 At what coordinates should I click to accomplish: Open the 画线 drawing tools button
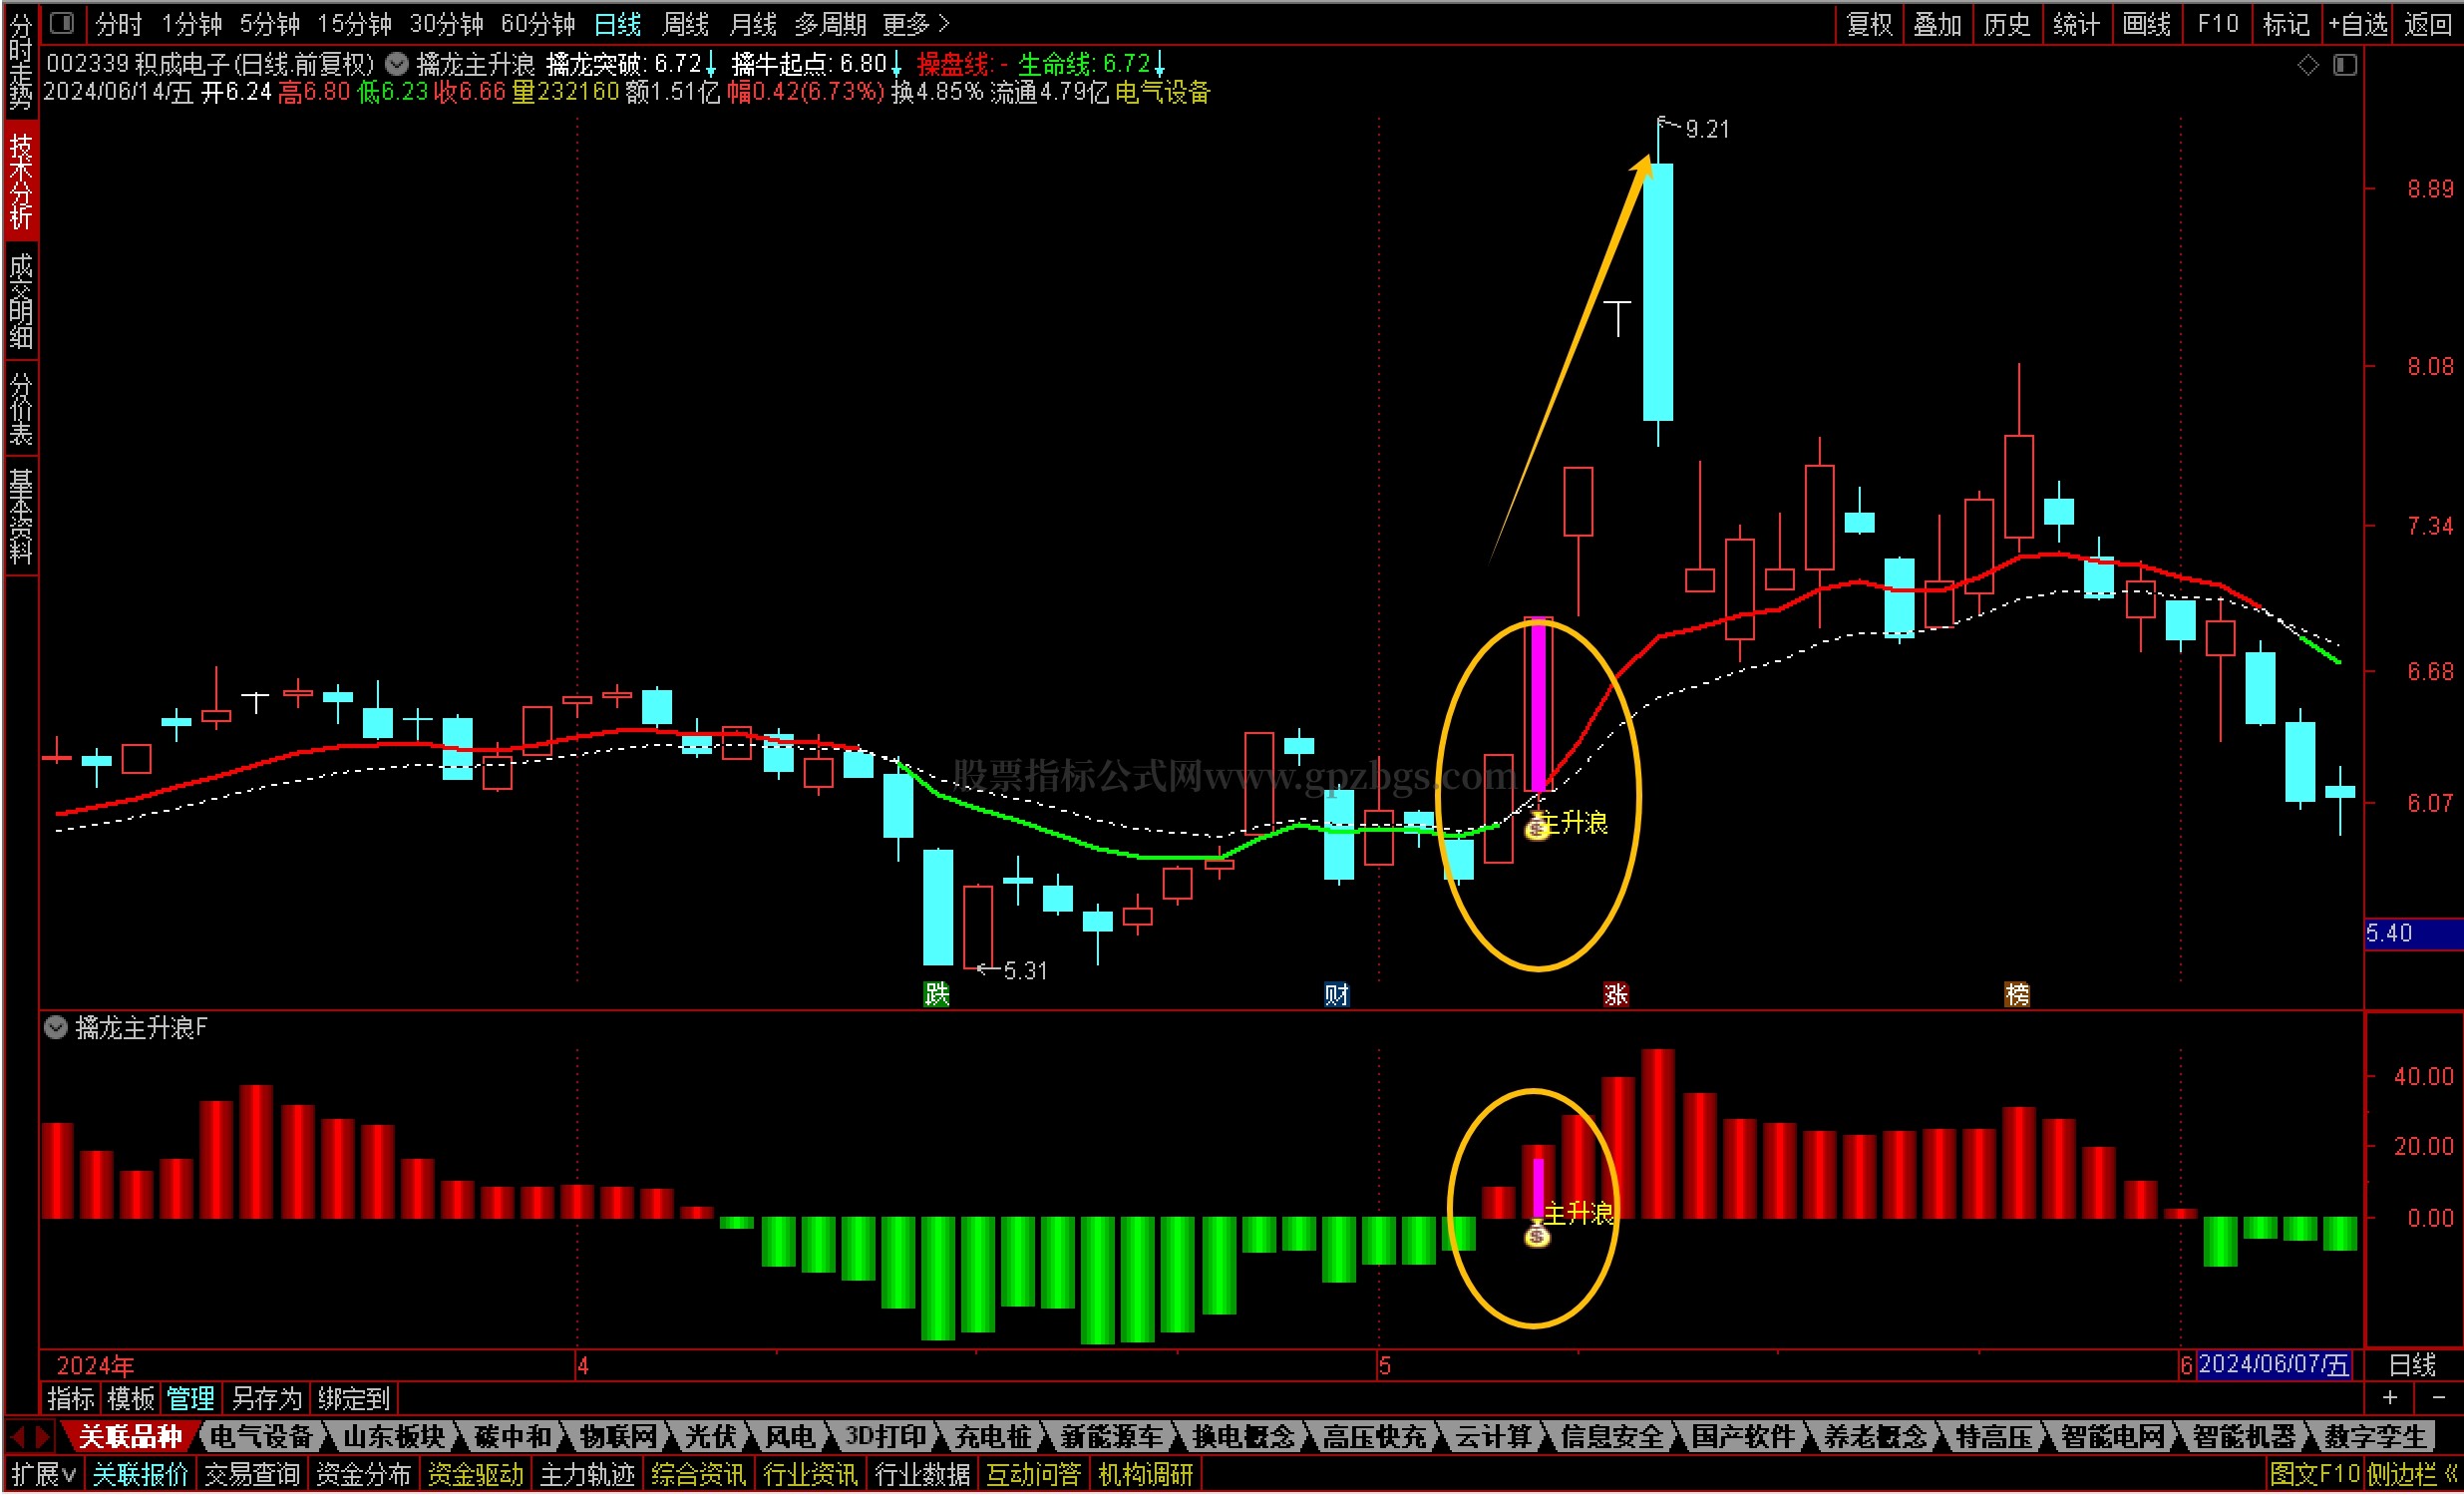[x=2146, y=23]
